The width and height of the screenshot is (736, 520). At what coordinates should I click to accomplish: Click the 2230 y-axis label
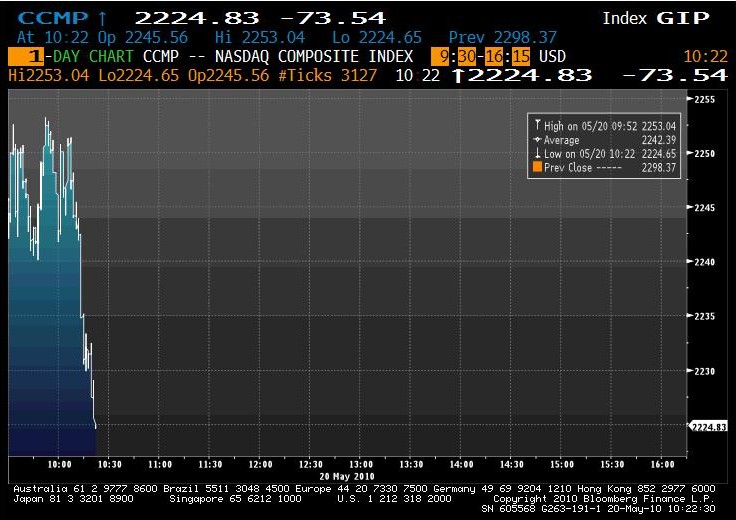click(x=705, y=371)
